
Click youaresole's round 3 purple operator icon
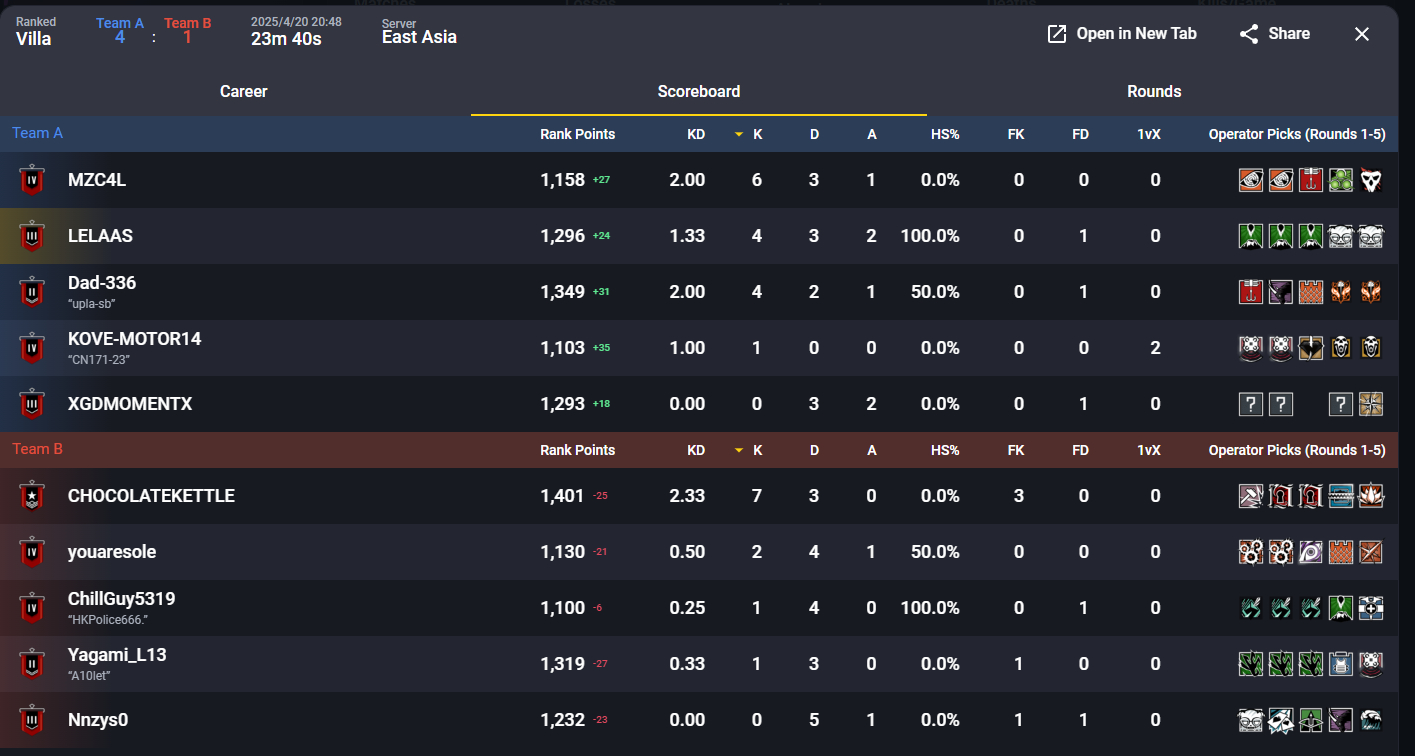point(1311,552)
